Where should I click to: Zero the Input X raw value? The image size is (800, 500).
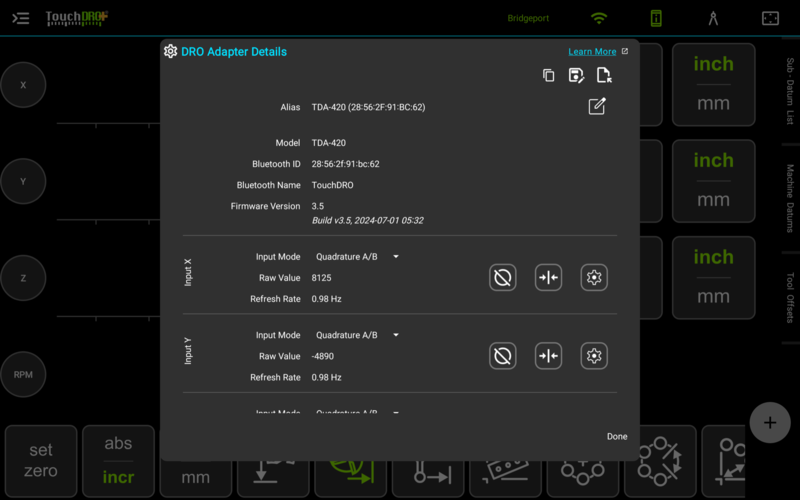tap(548, 278)
